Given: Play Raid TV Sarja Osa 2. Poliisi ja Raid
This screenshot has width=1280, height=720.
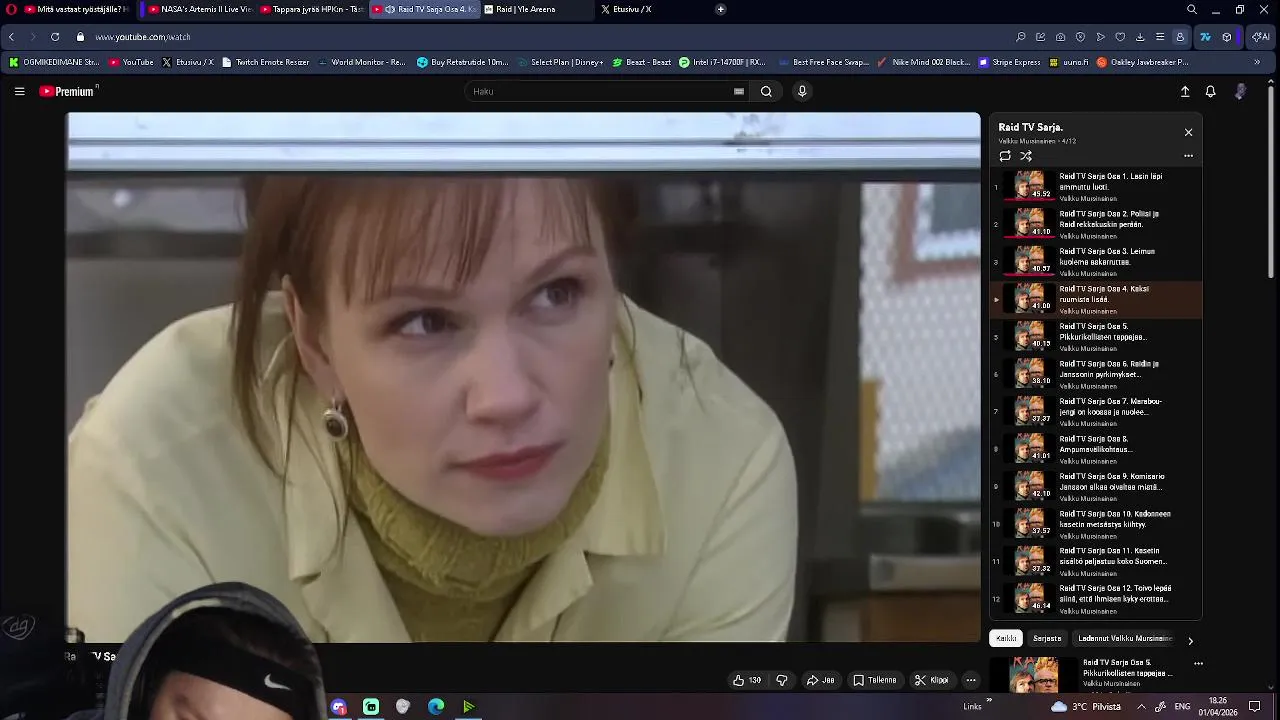Looking at the screenshot, I should click(x=1095, y=224).
